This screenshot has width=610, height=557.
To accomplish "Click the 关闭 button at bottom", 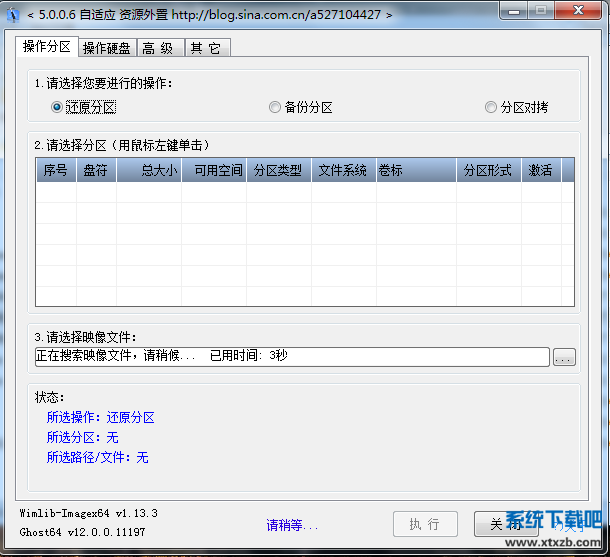I will pos(506,524).
